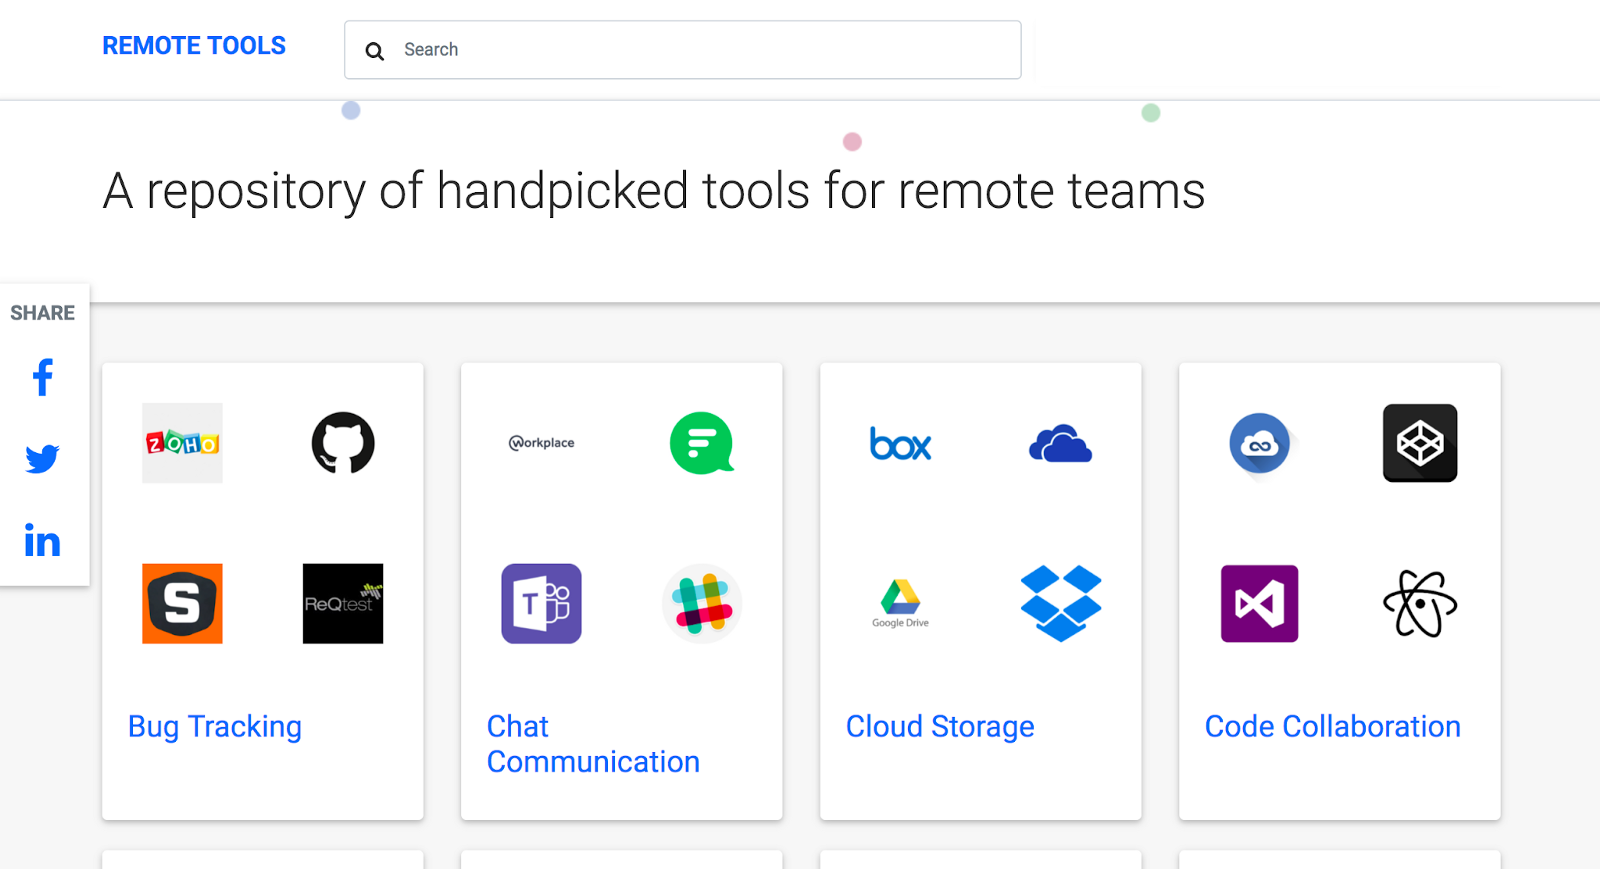This screenshot has width=1600, height=869.
Task: Click the Atom editor icon
Action: point(1420,603)
